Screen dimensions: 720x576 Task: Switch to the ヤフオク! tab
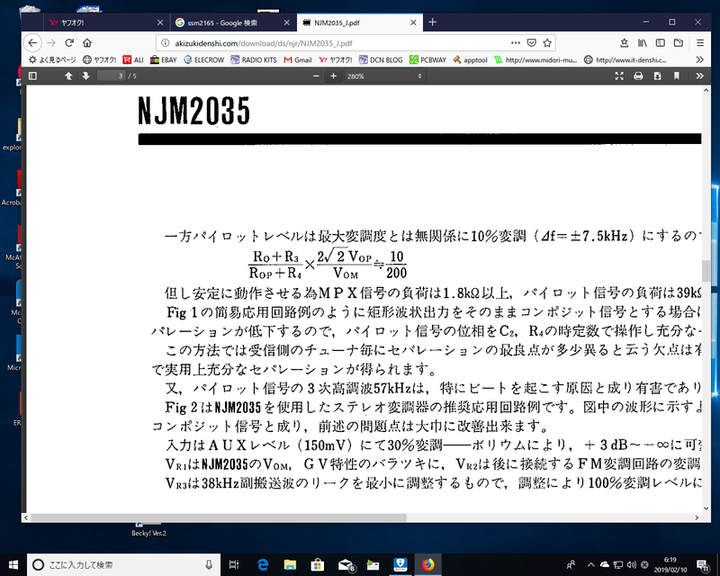[95, 21]
